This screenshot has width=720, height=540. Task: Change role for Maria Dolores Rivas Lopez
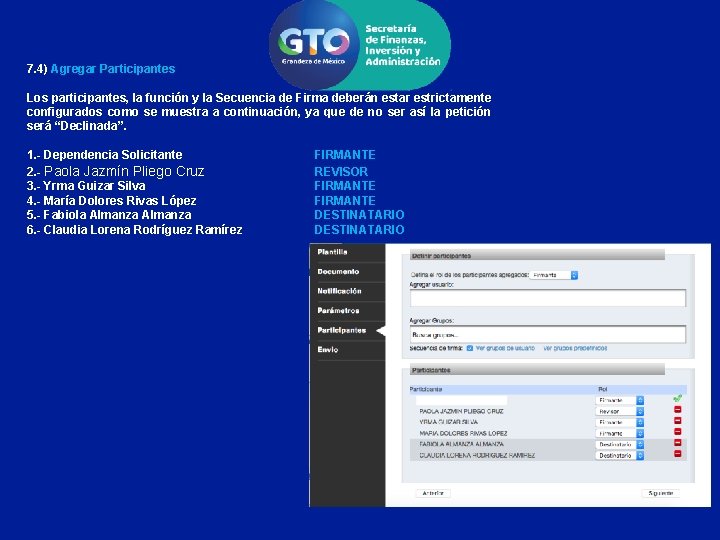pos(620,433)
